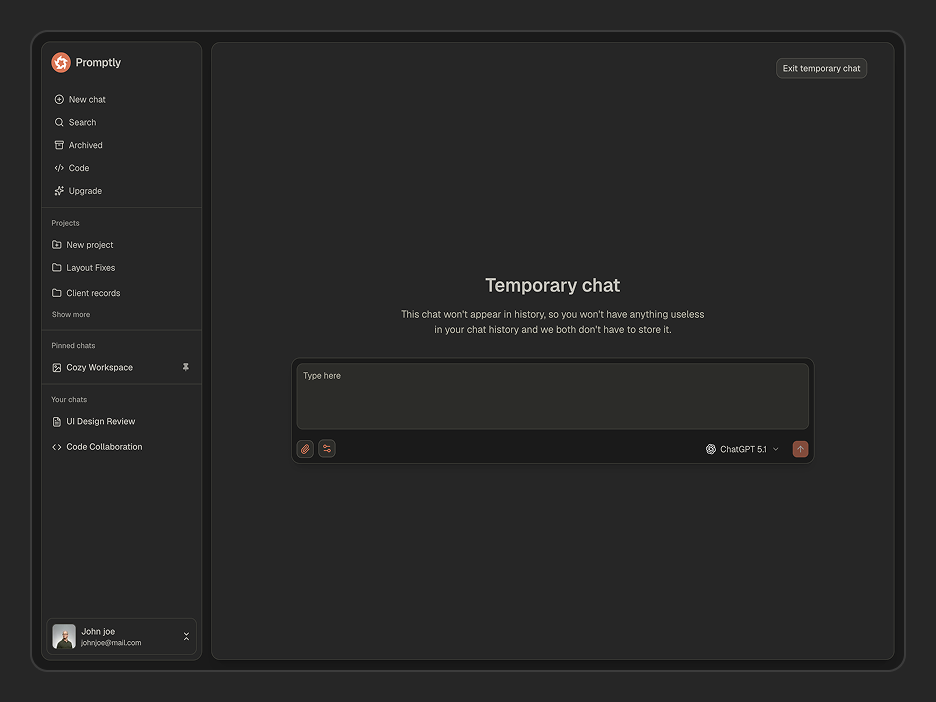The image size is (936, 702).
Task: Click the Code brackets icon in sidebar menu
Action: coord(59,168)
